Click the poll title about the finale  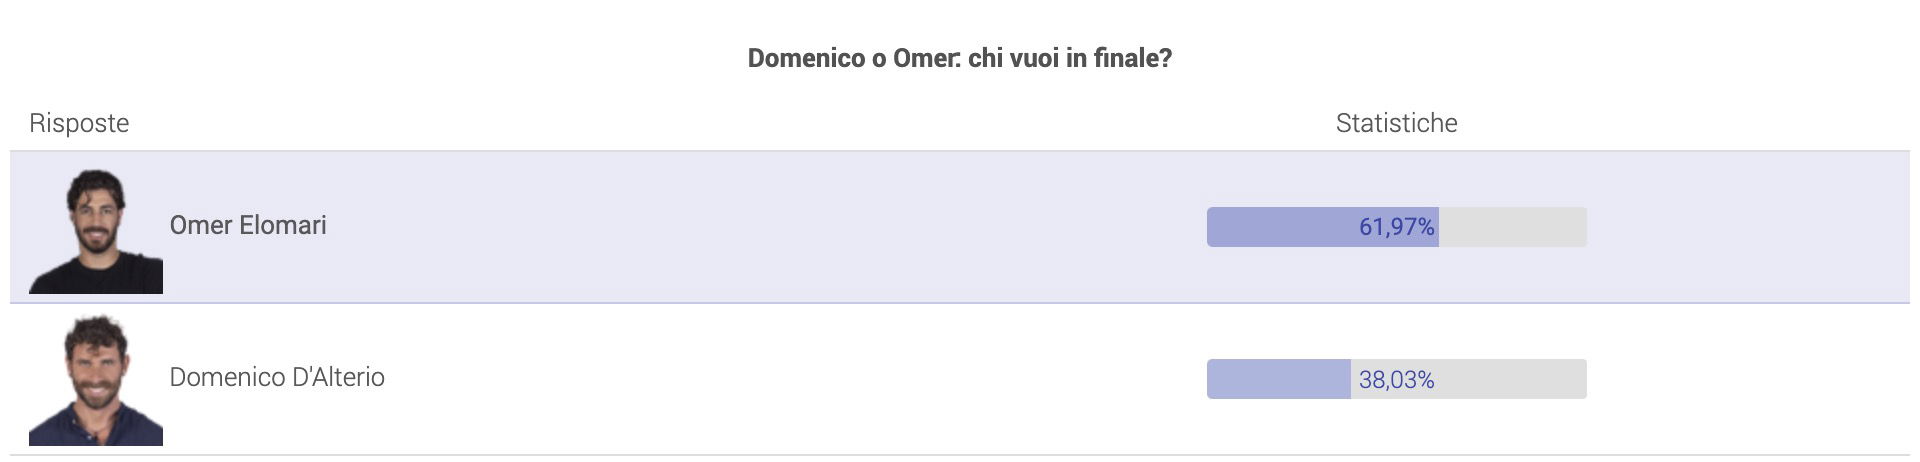point(959,58)
